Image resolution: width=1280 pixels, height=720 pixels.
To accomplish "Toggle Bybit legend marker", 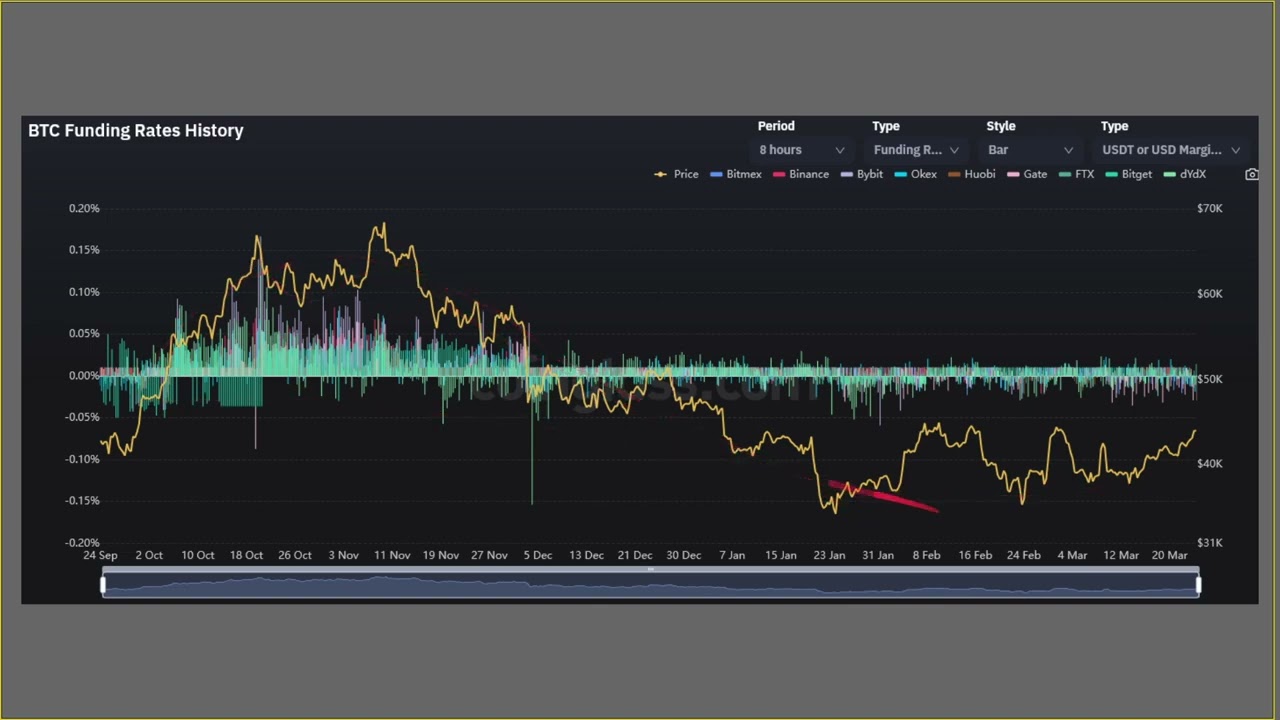I will click(x=862, y=174).
